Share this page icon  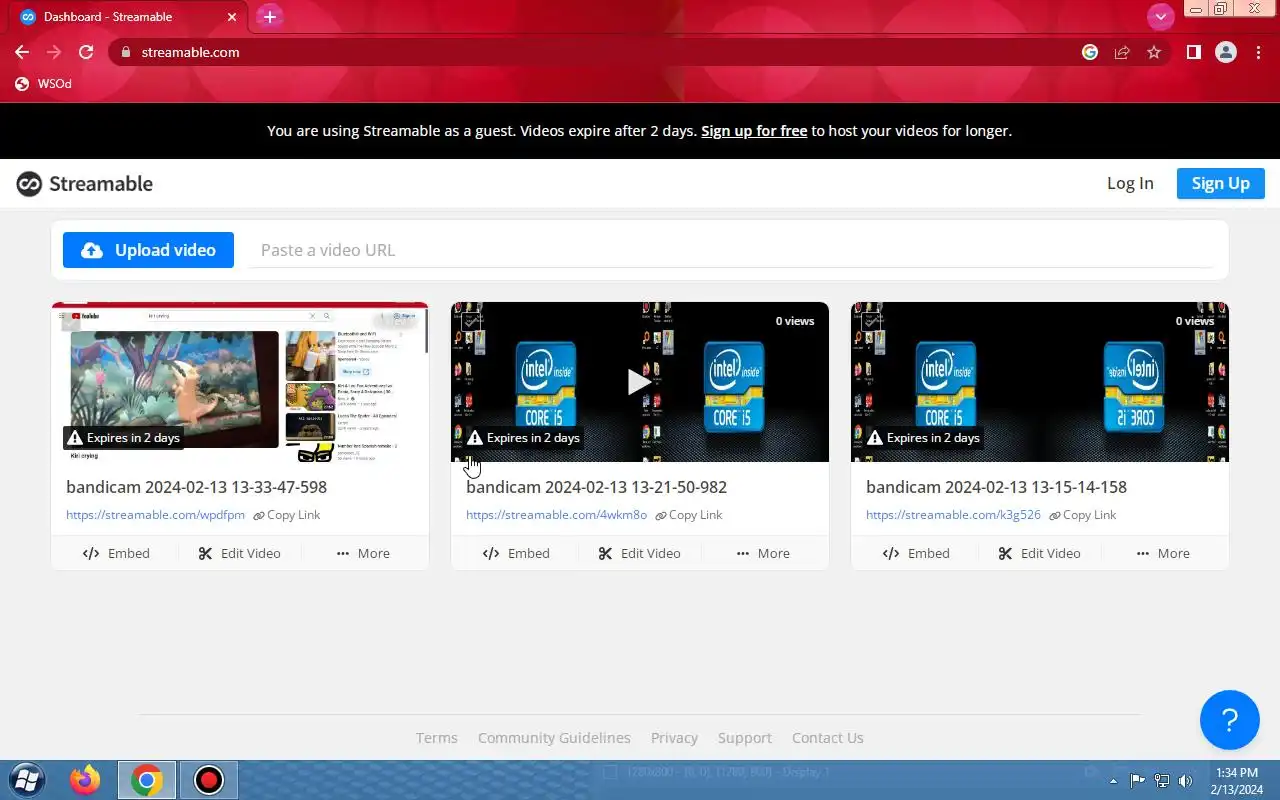[1122, 52]
